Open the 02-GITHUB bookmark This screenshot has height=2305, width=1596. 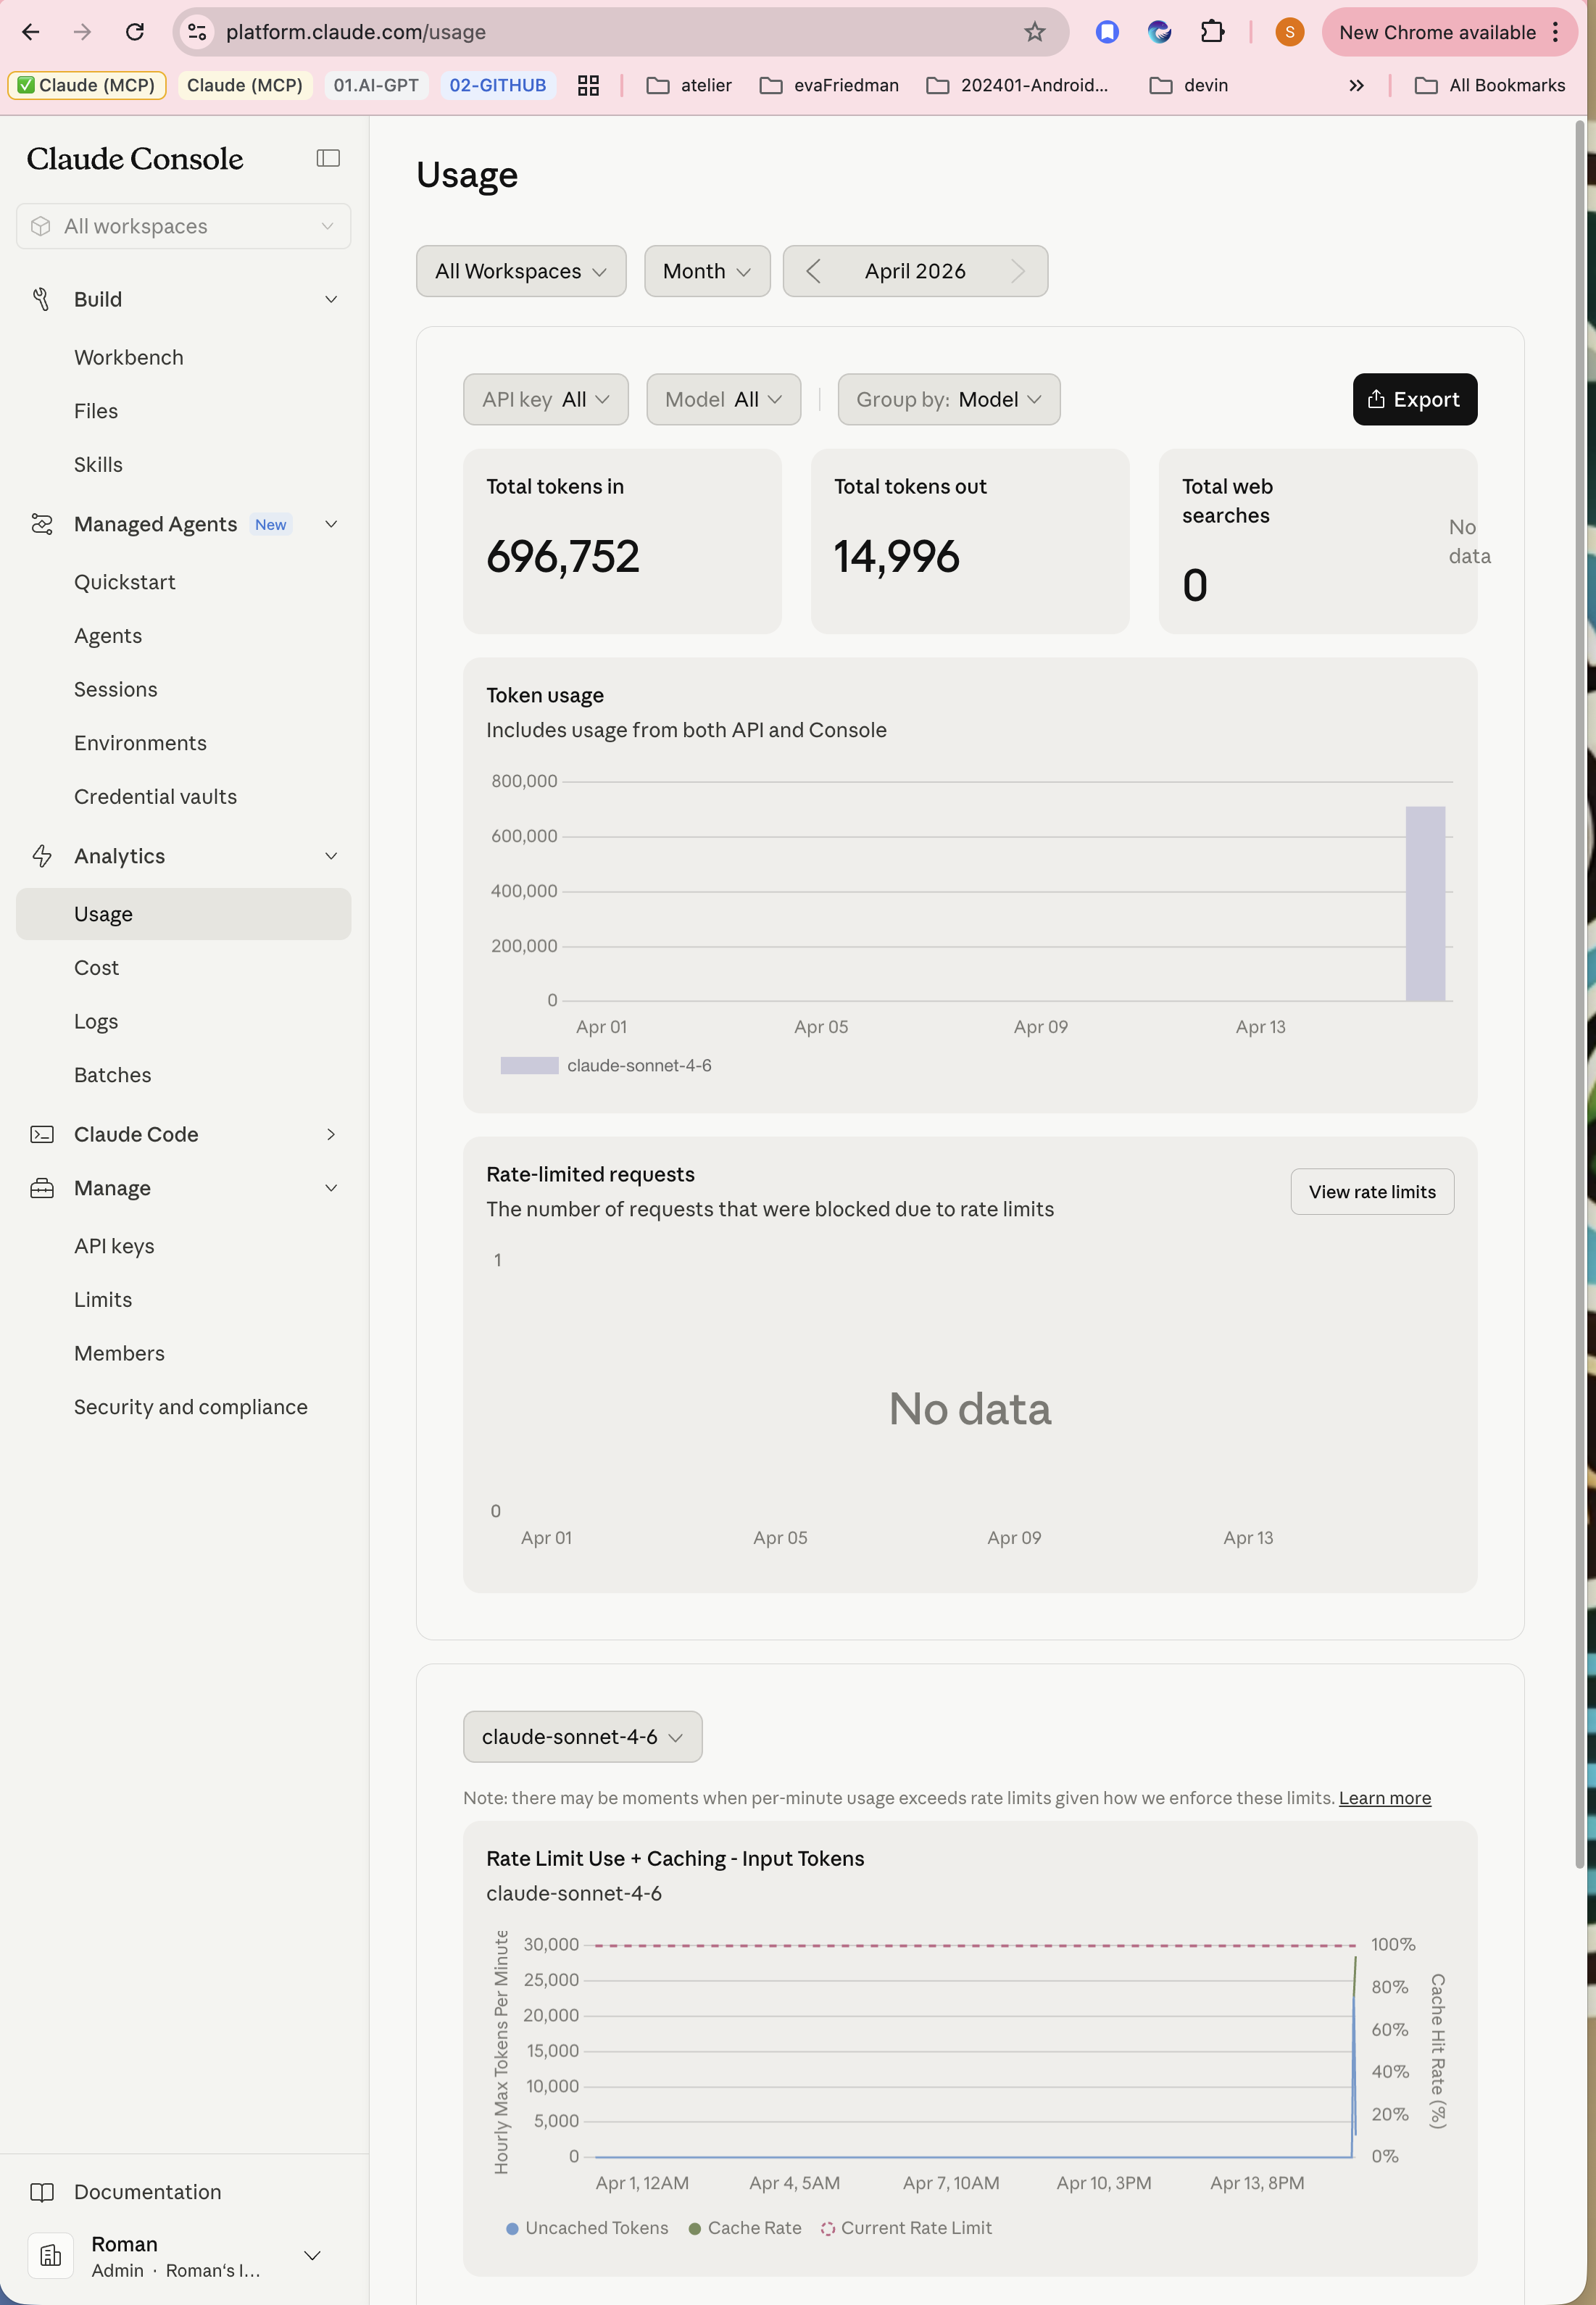[x=498, y=85]
